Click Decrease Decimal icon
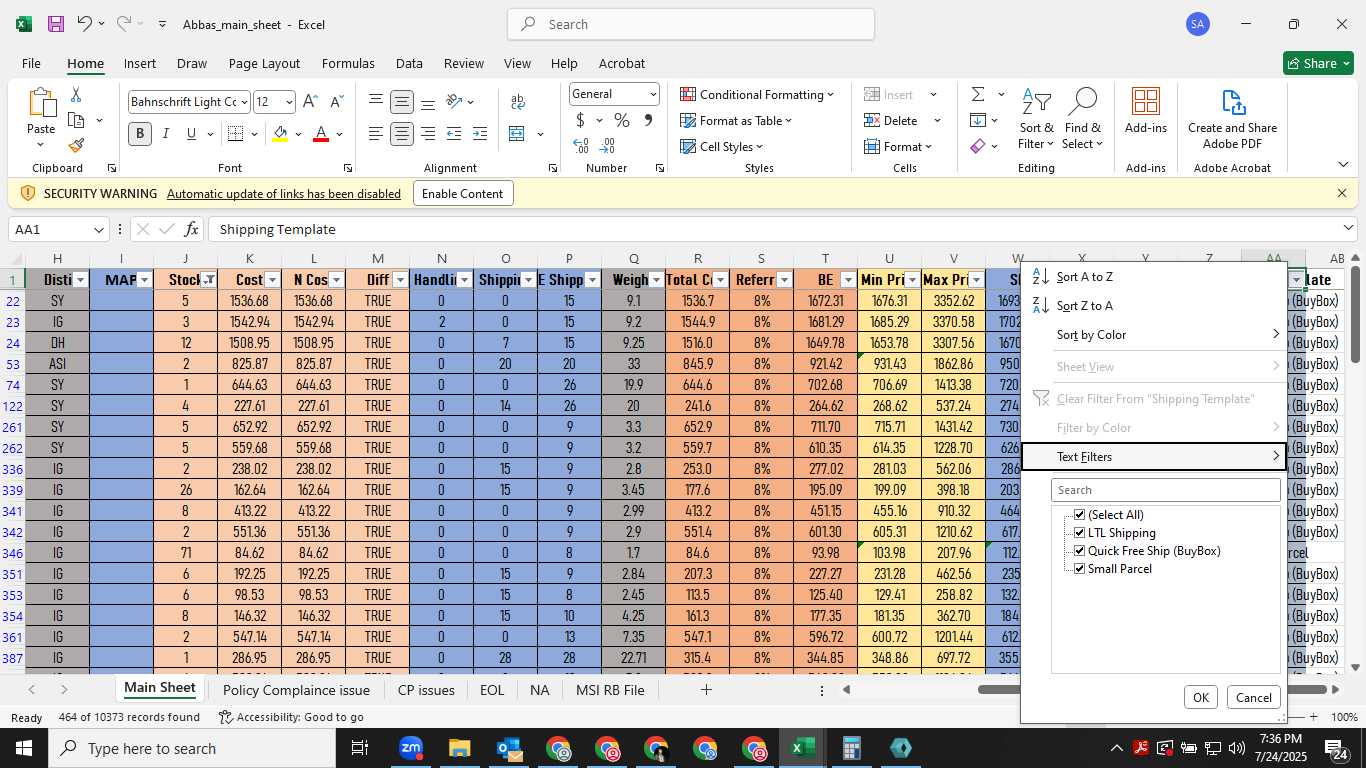The height and width of the screenshot is (768, 1366). pos(608,146)
